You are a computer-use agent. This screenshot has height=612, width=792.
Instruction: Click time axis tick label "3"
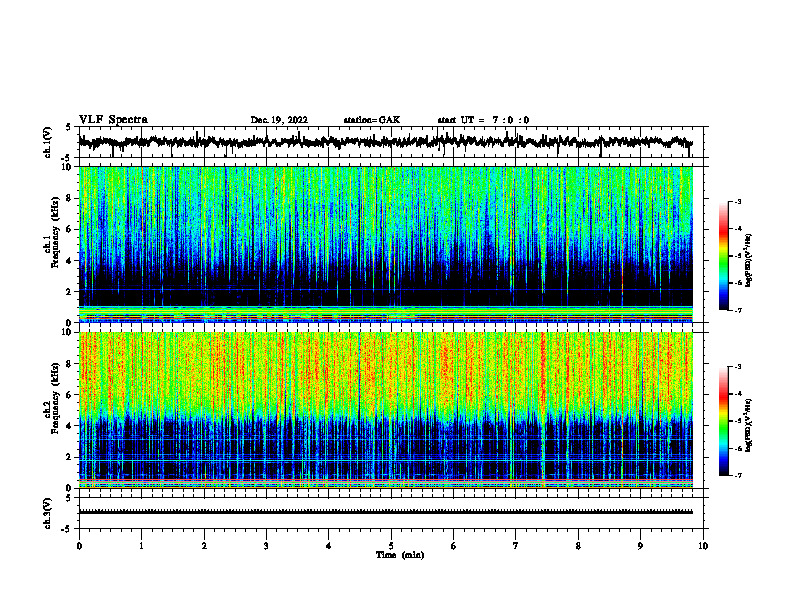click(266, 546)
